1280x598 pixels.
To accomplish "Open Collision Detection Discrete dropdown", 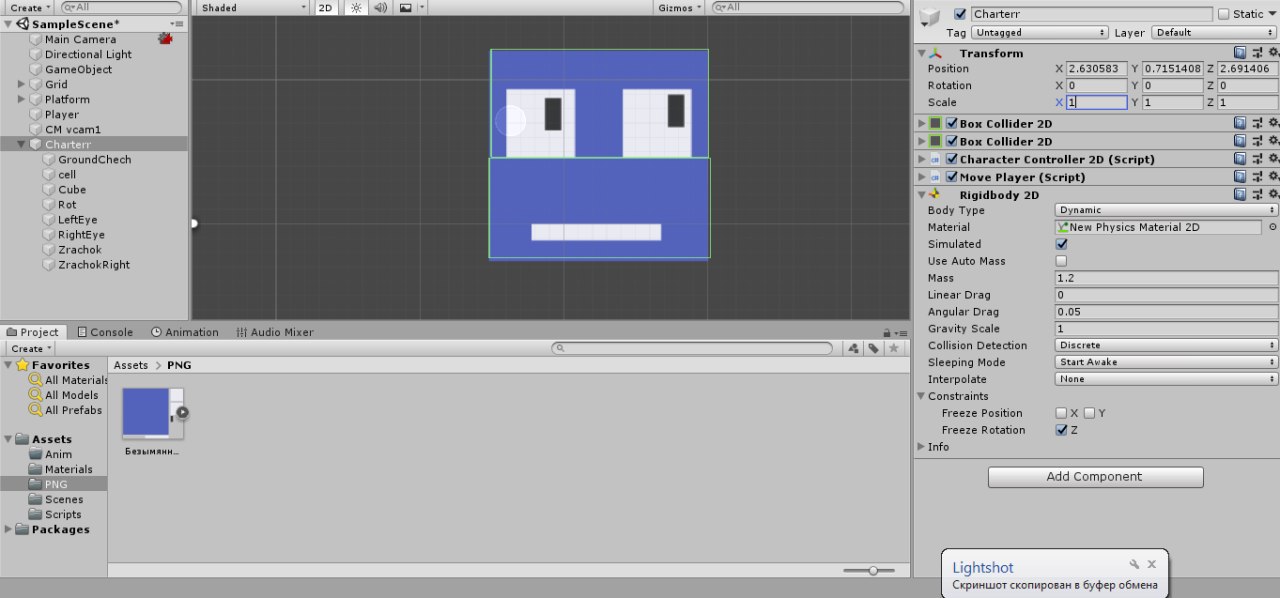I will coord(1167,345).
